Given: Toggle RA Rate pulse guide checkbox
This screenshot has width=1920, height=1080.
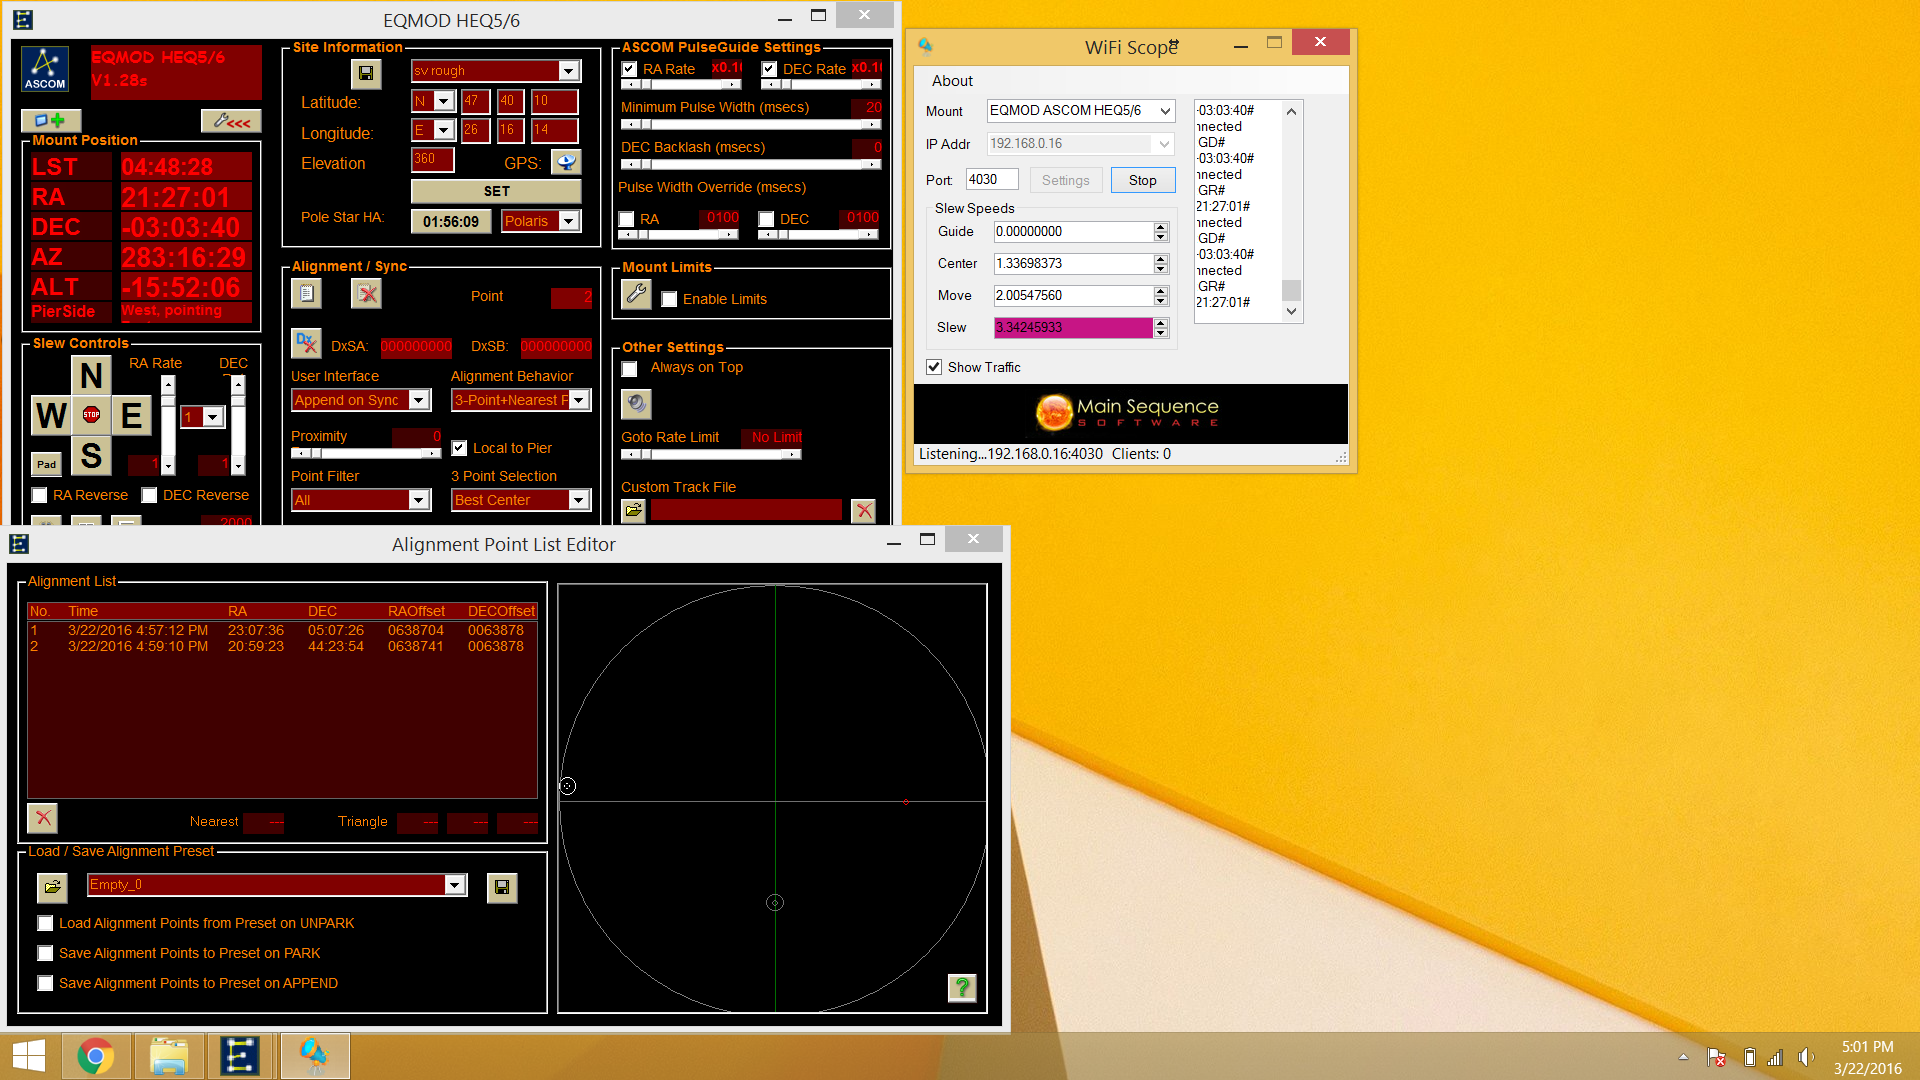Looking at the screenshot, I should (x=629, y=69).
